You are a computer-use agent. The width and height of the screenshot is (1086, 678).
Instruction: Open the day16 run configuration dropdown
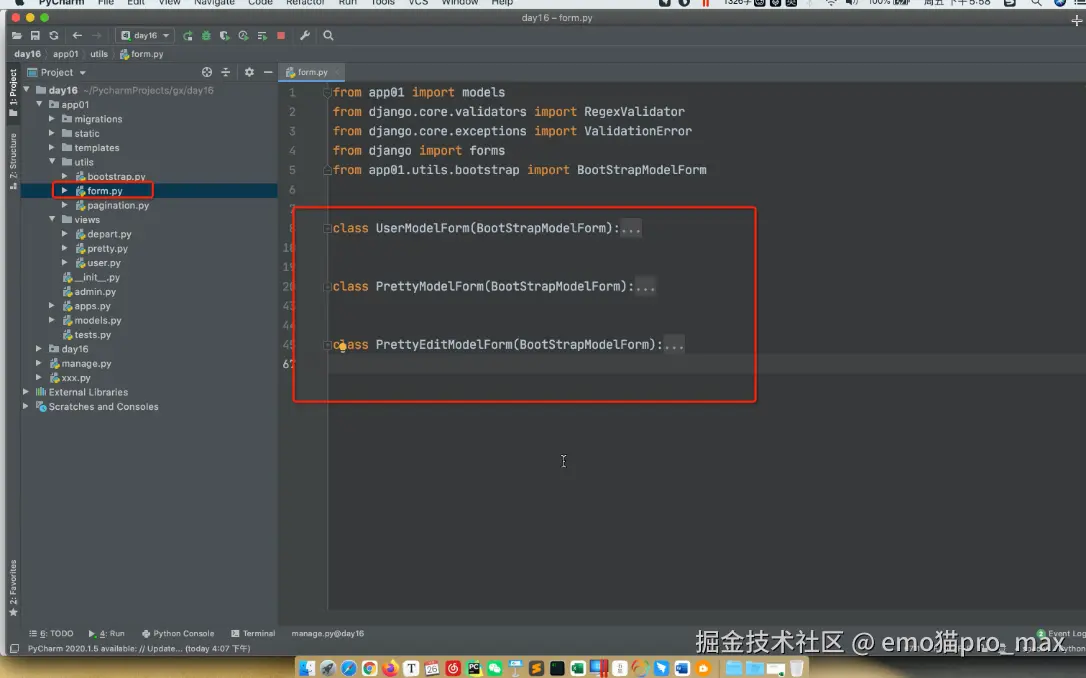(x=145, y=35)
